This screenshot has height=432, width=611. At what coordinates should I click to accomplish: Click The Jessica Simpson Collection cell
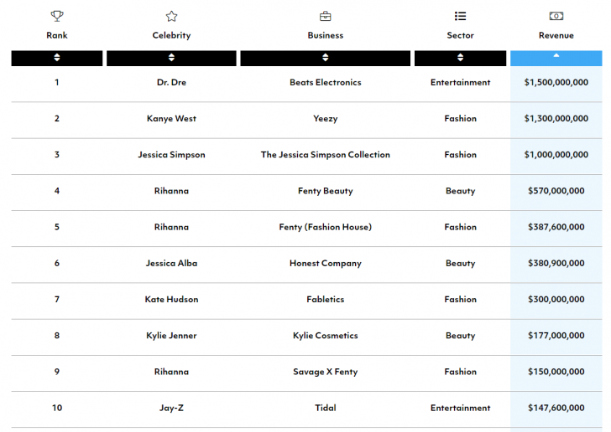(325, 155)
